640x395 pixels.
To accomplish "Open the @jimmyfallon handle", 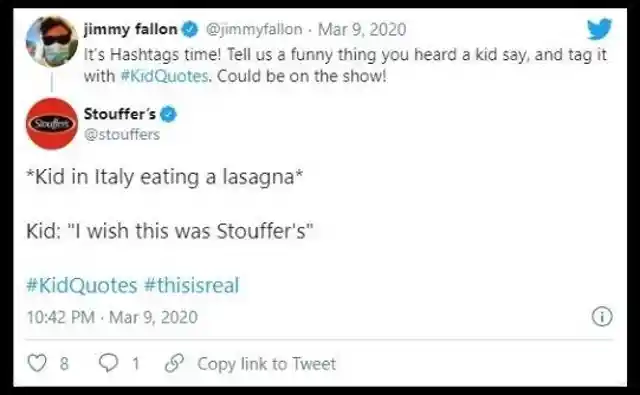I will tap(254, 29).
